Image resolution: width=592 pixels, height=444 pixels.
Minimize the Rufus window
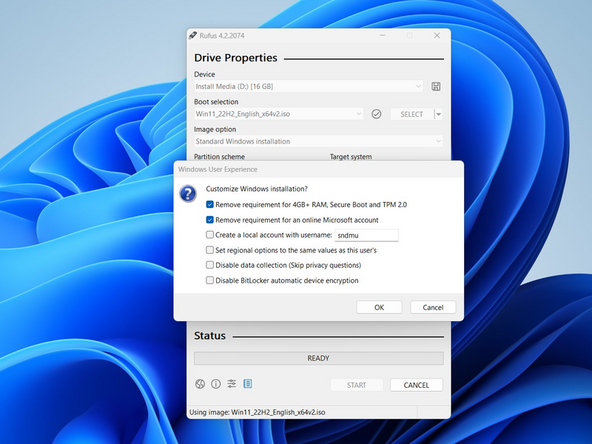coord(382,35)
